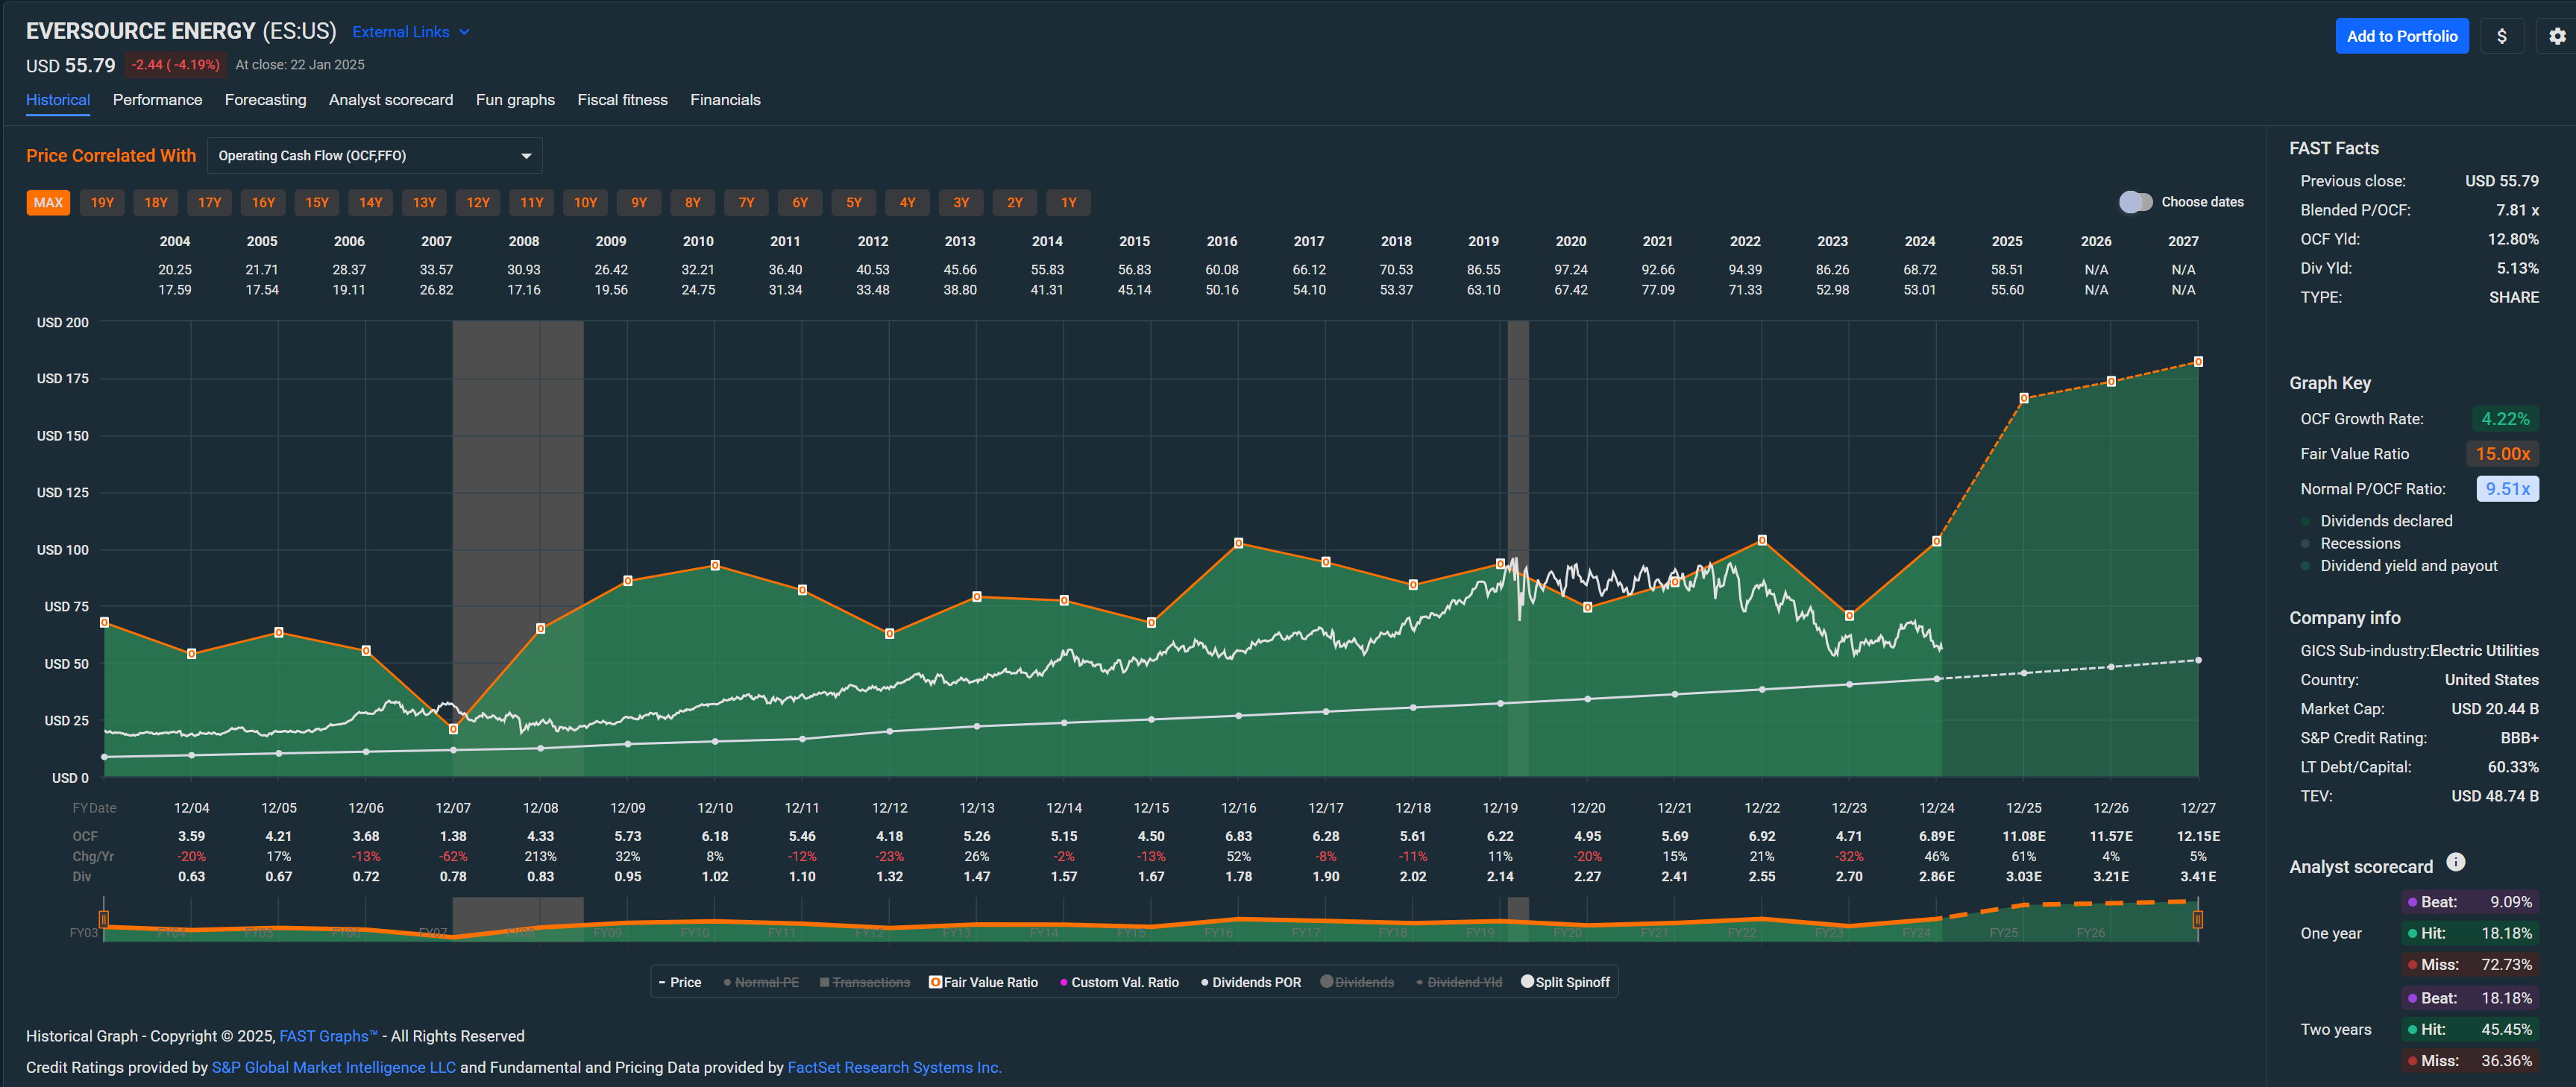2576x1087 pixels.
Task: Grab right handle of range navigator
Action: pyautogui.click(x=2197, y=918)
